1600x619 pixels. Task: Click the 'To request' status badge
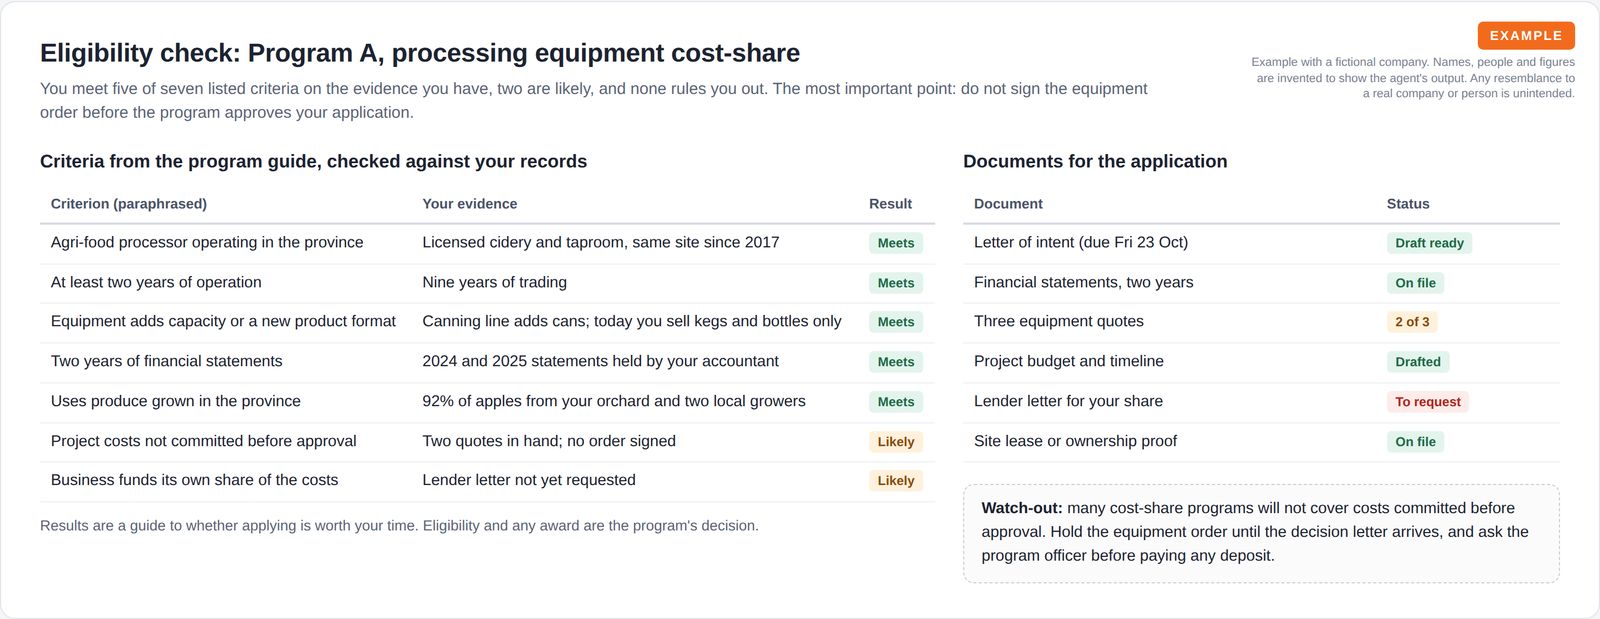click(1428, 402)
